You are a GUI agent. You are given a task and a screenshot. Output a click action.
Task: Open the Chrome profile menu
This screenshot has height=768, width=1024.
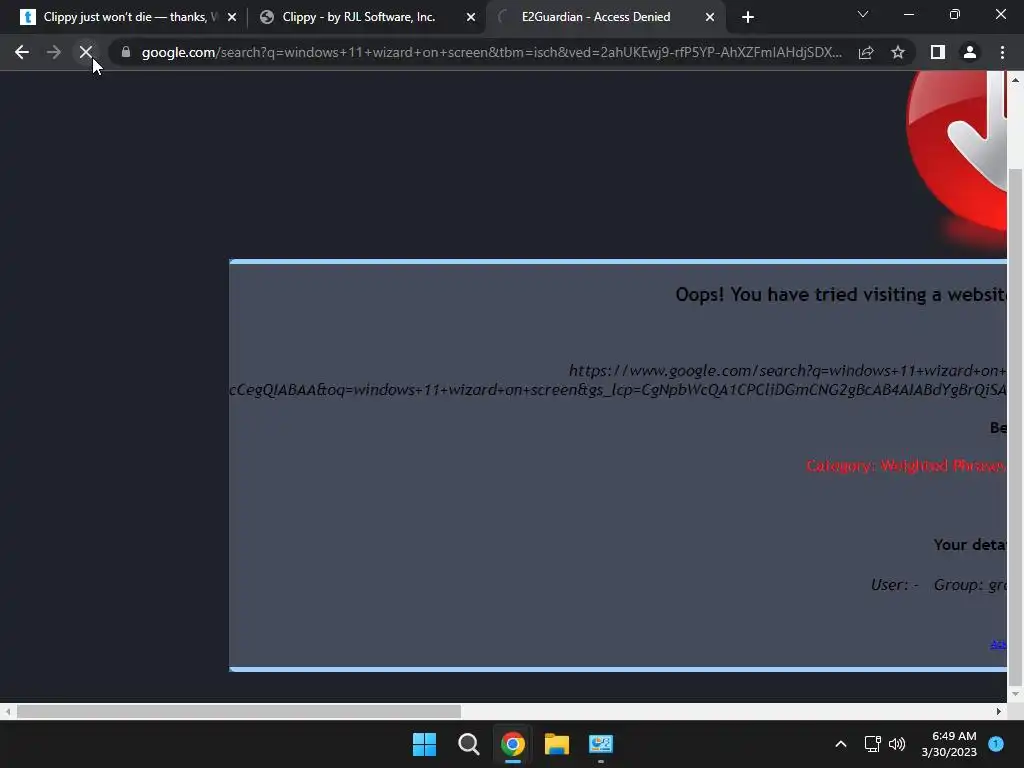(970, 52)
